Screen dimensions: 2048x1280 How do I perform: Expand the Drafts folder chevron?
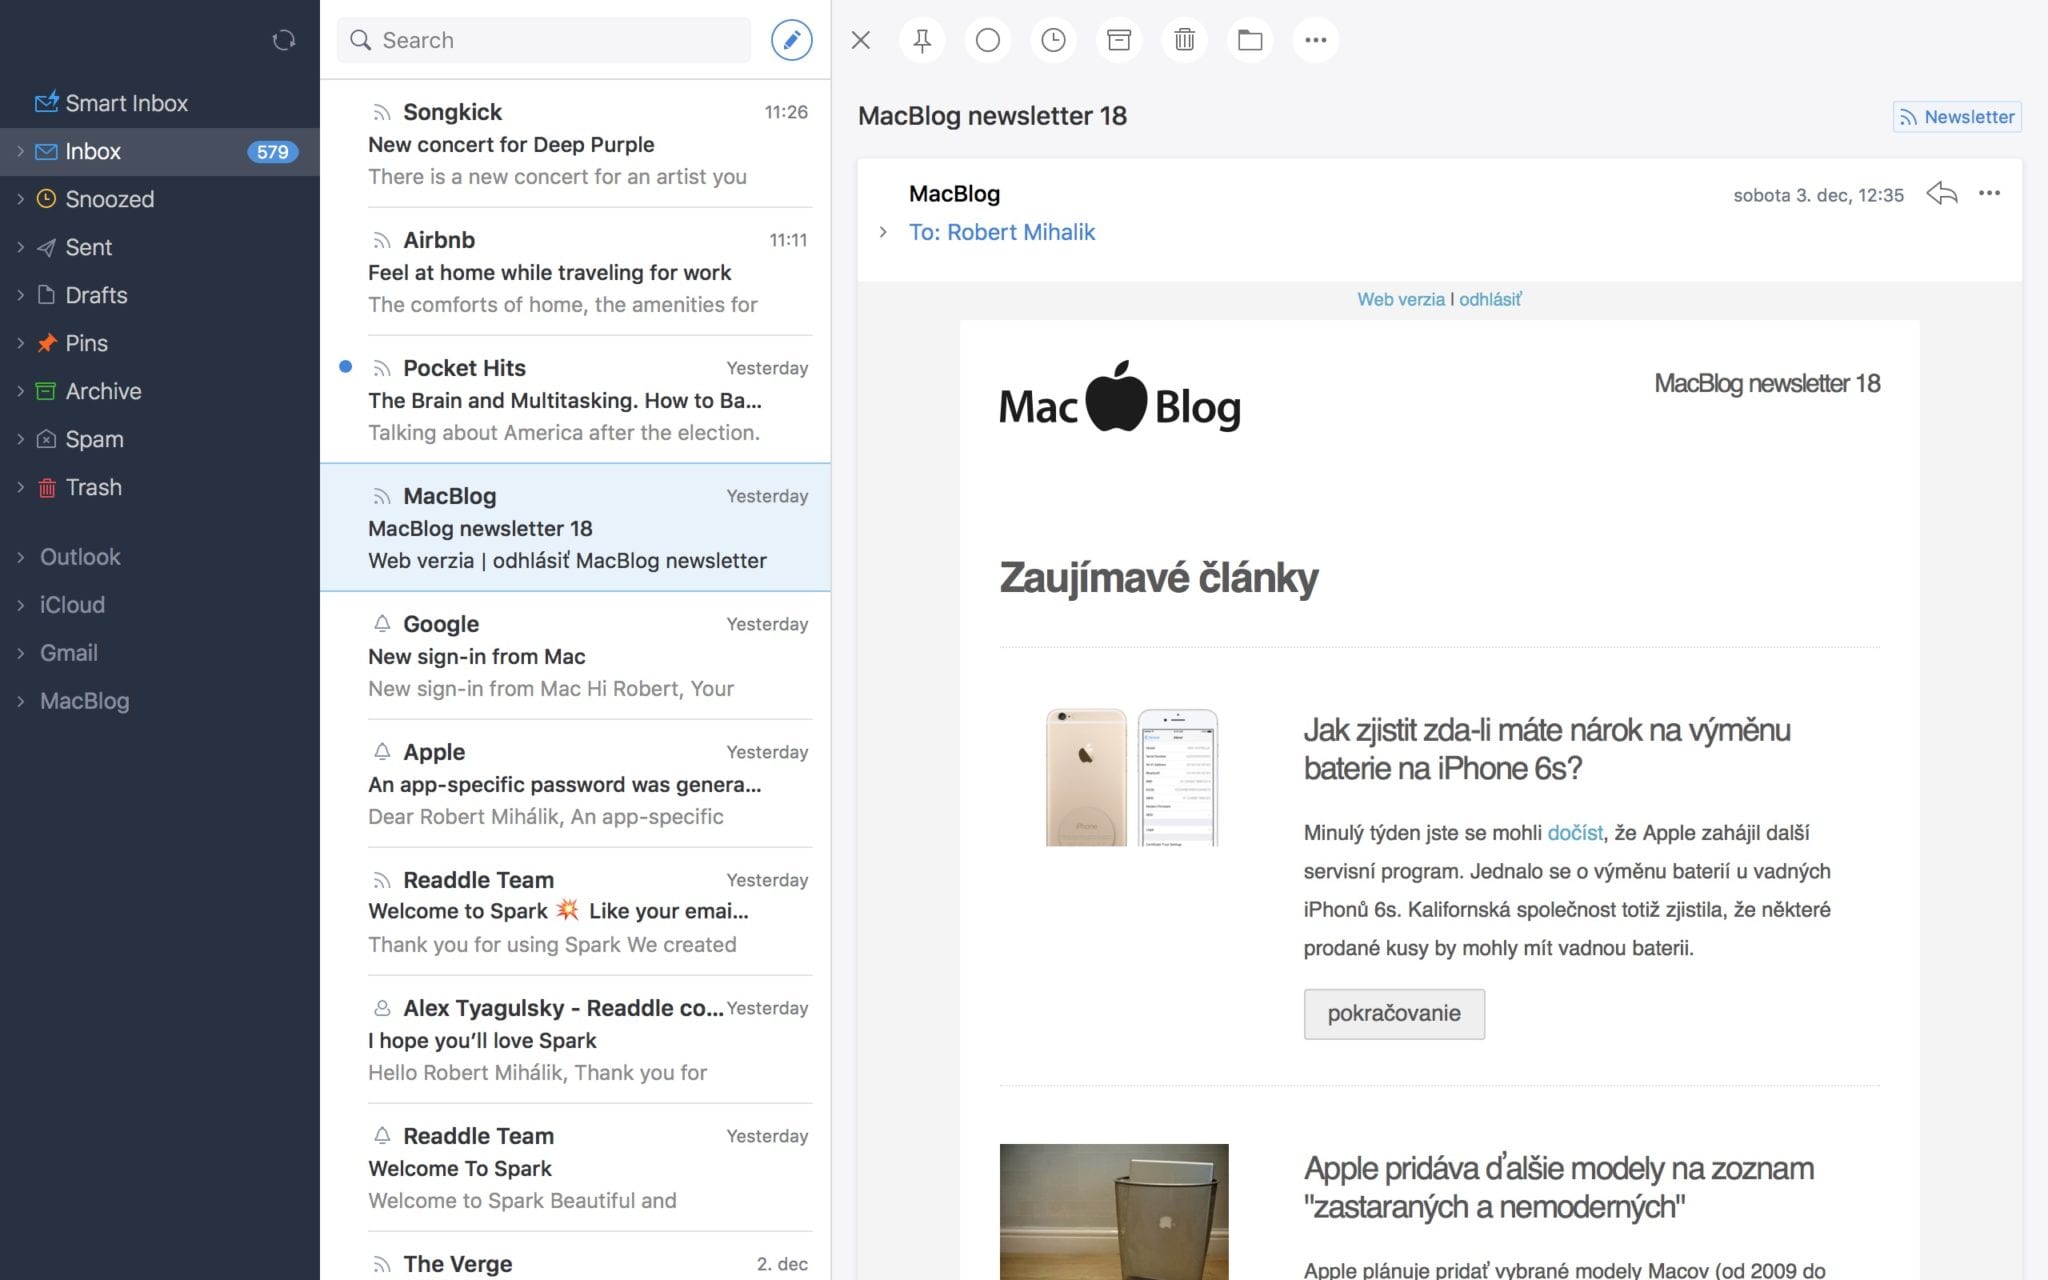point(20,295)
